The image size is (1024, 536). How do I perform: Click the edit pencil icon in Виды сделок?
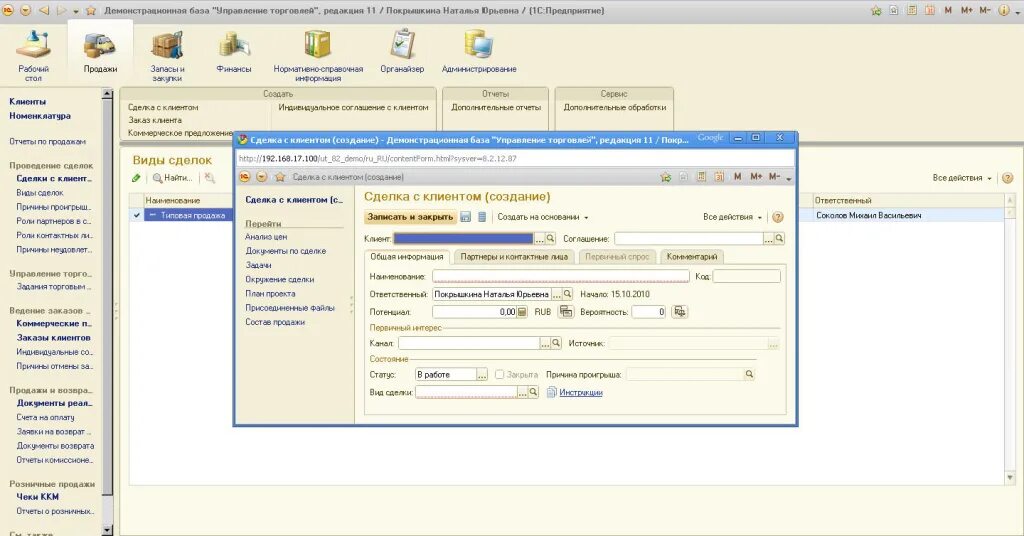tap(136, 178)
